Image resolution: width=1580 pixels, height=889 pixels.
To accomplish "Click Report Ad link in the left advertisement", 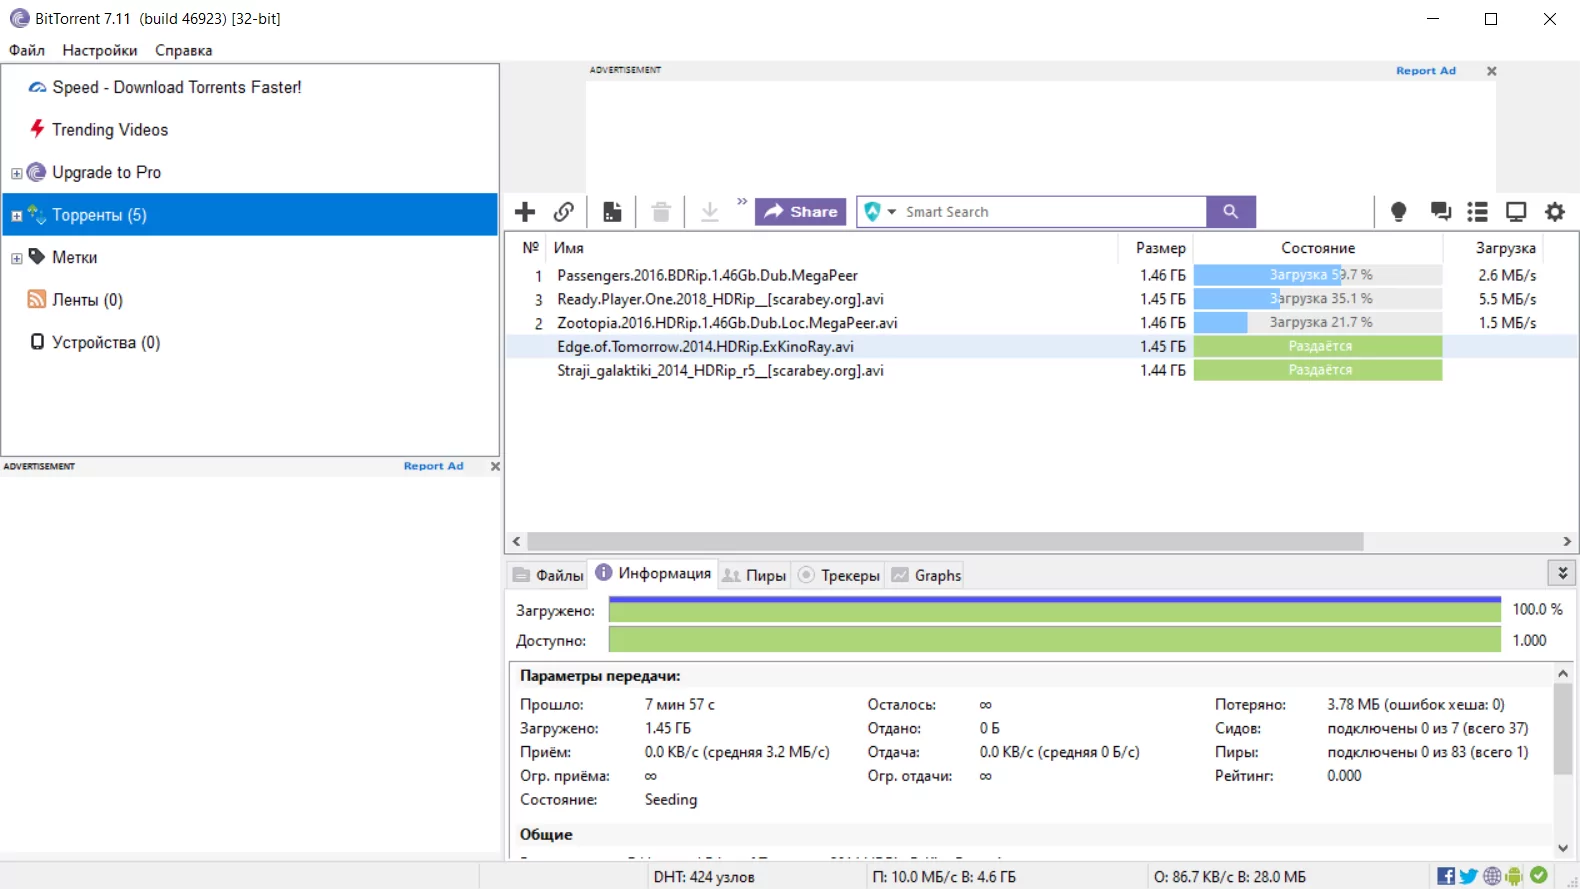I will click(x=434, y=466).
